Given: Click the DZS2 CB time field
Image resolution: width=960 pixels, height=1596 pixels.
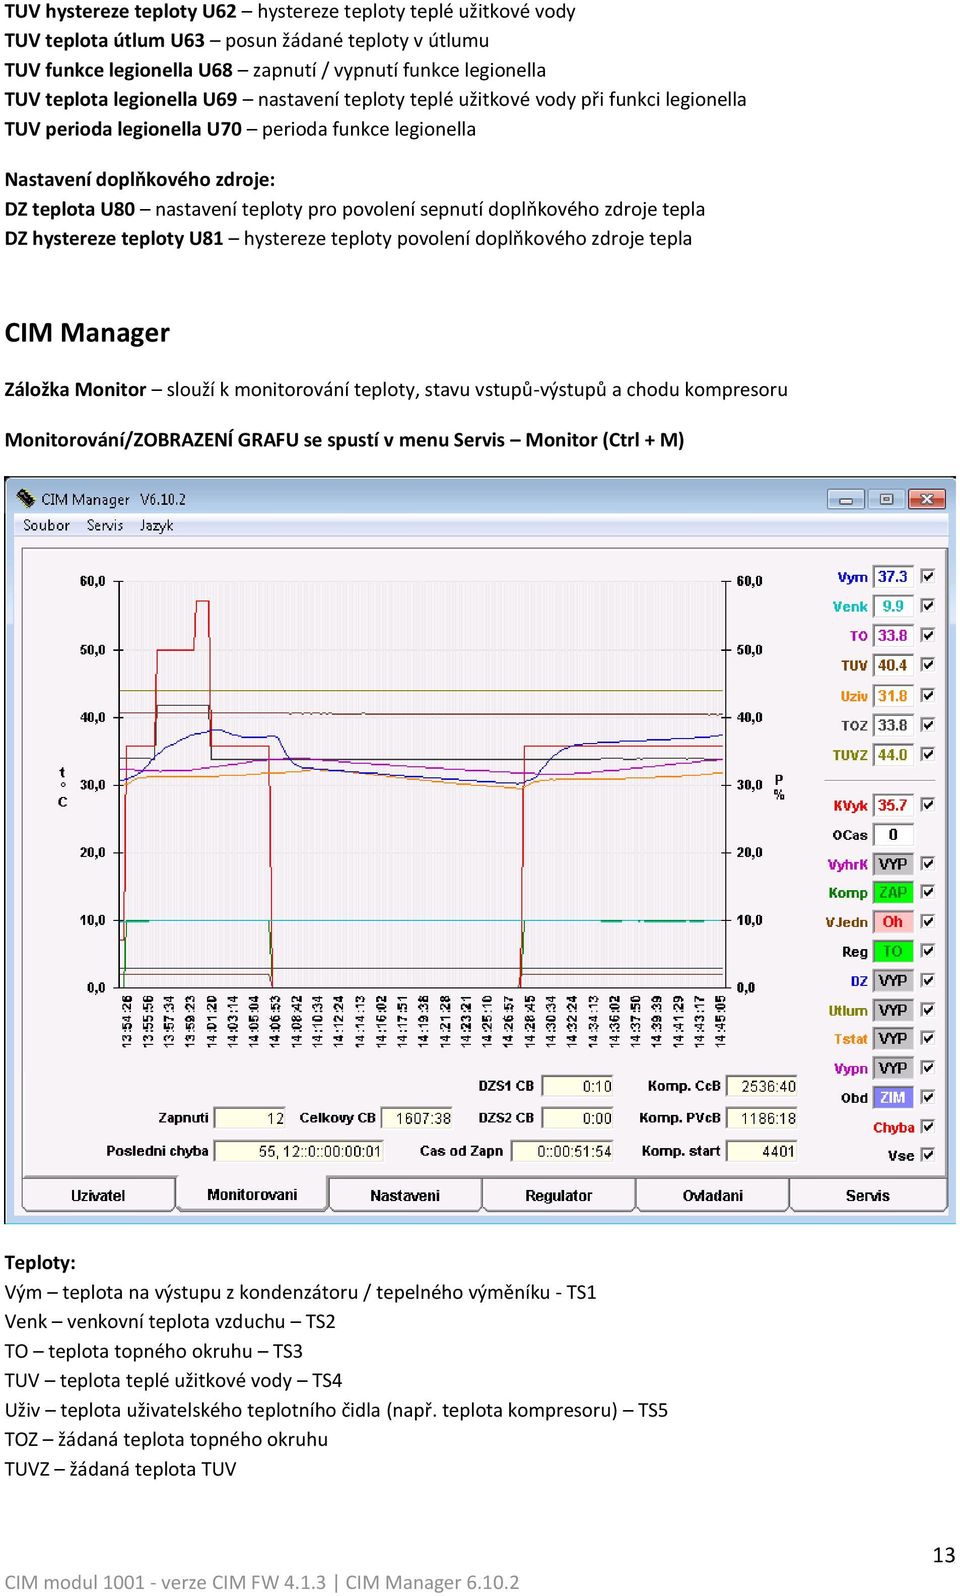Looking at the screenshot, I should tap(577, 1118).
